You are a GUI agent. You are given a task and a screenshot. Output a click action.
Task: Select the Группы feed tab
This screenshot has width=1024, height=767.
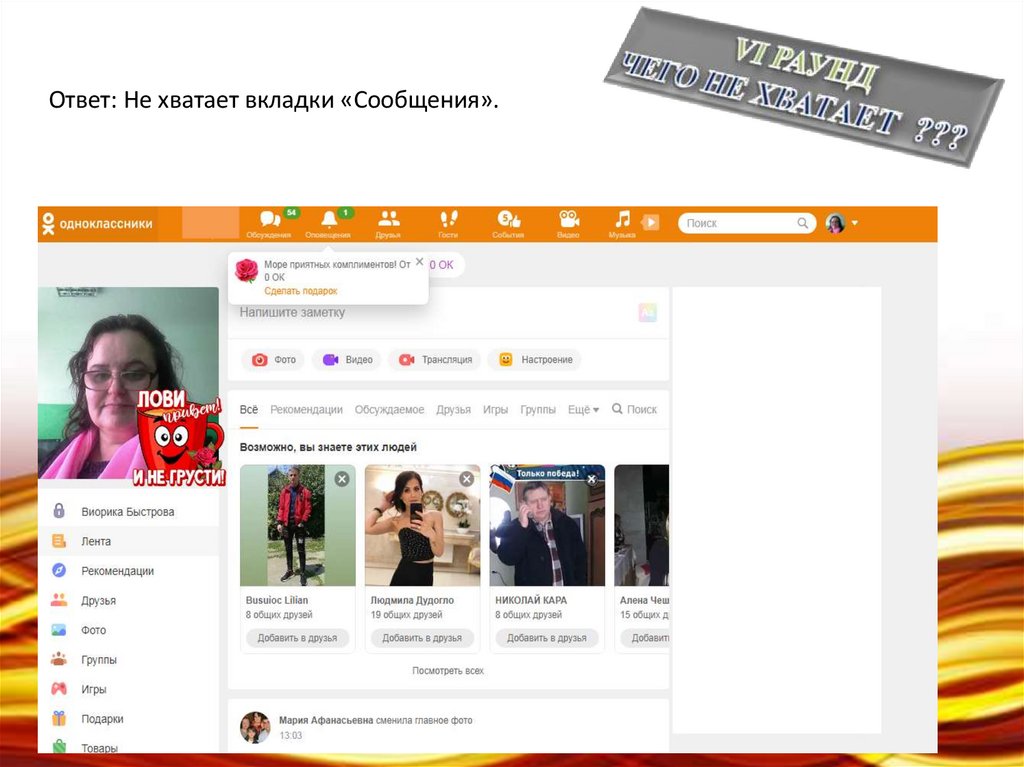pos(537,410)
